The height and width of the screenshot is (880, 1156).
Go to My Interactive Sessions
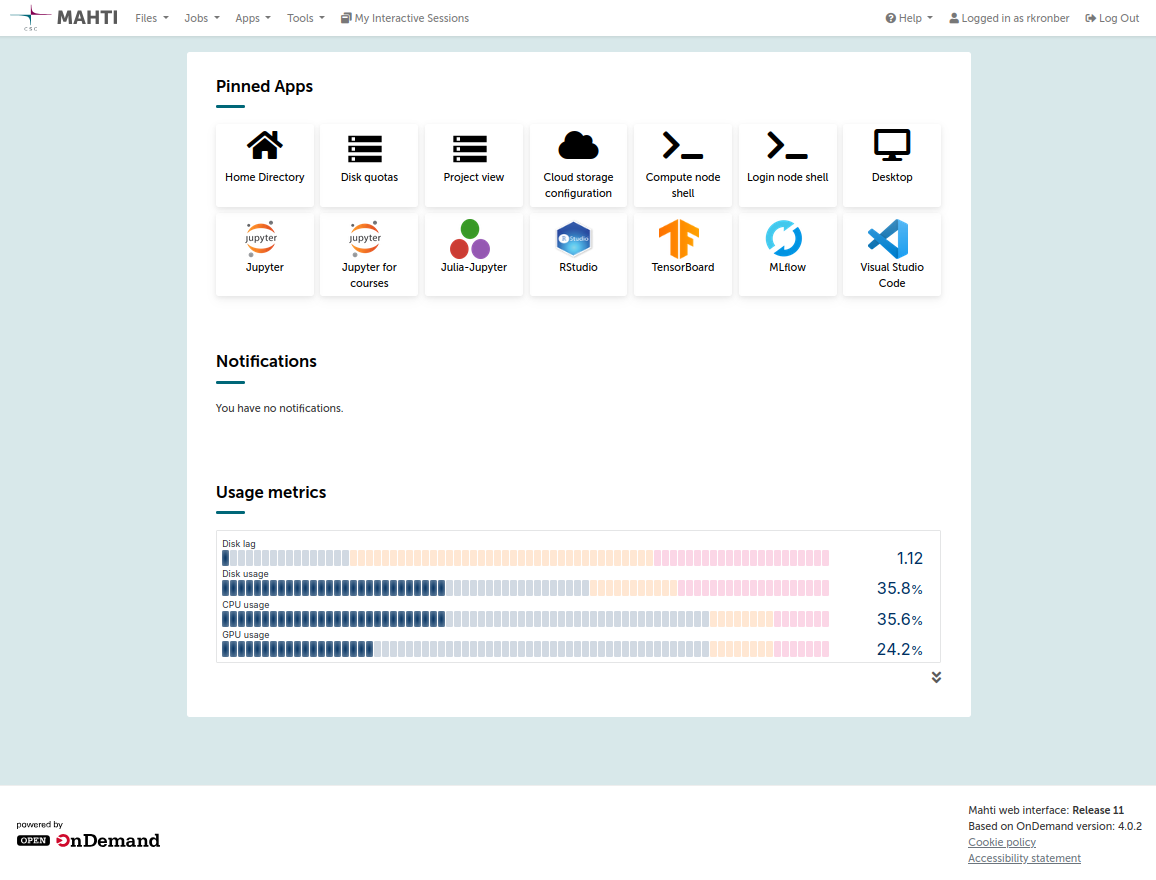405,18
